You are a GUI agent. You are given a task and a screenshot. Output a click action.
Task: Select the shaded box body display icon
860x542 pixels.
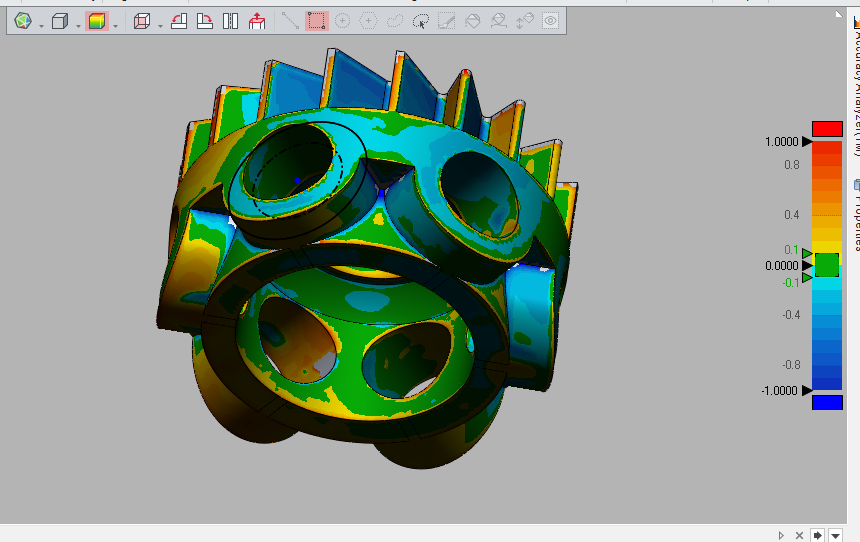(x=60, y=21)
